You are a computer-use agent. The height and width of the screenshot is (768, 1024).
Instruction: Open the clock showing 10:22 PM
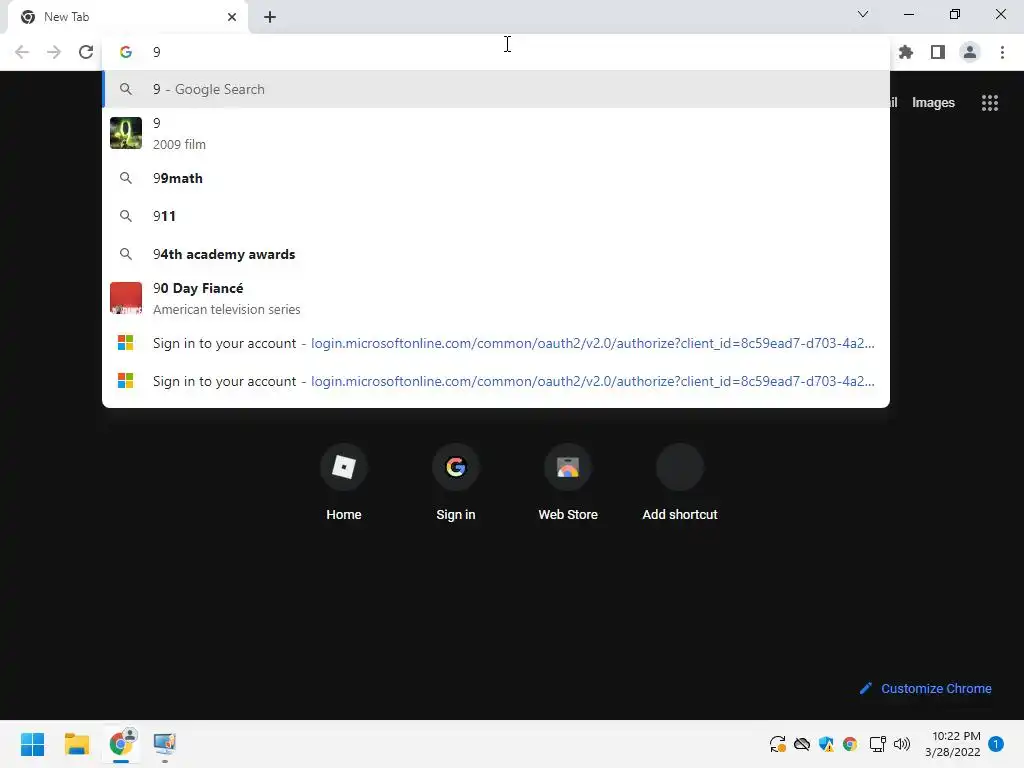click(x=953, y=744)
